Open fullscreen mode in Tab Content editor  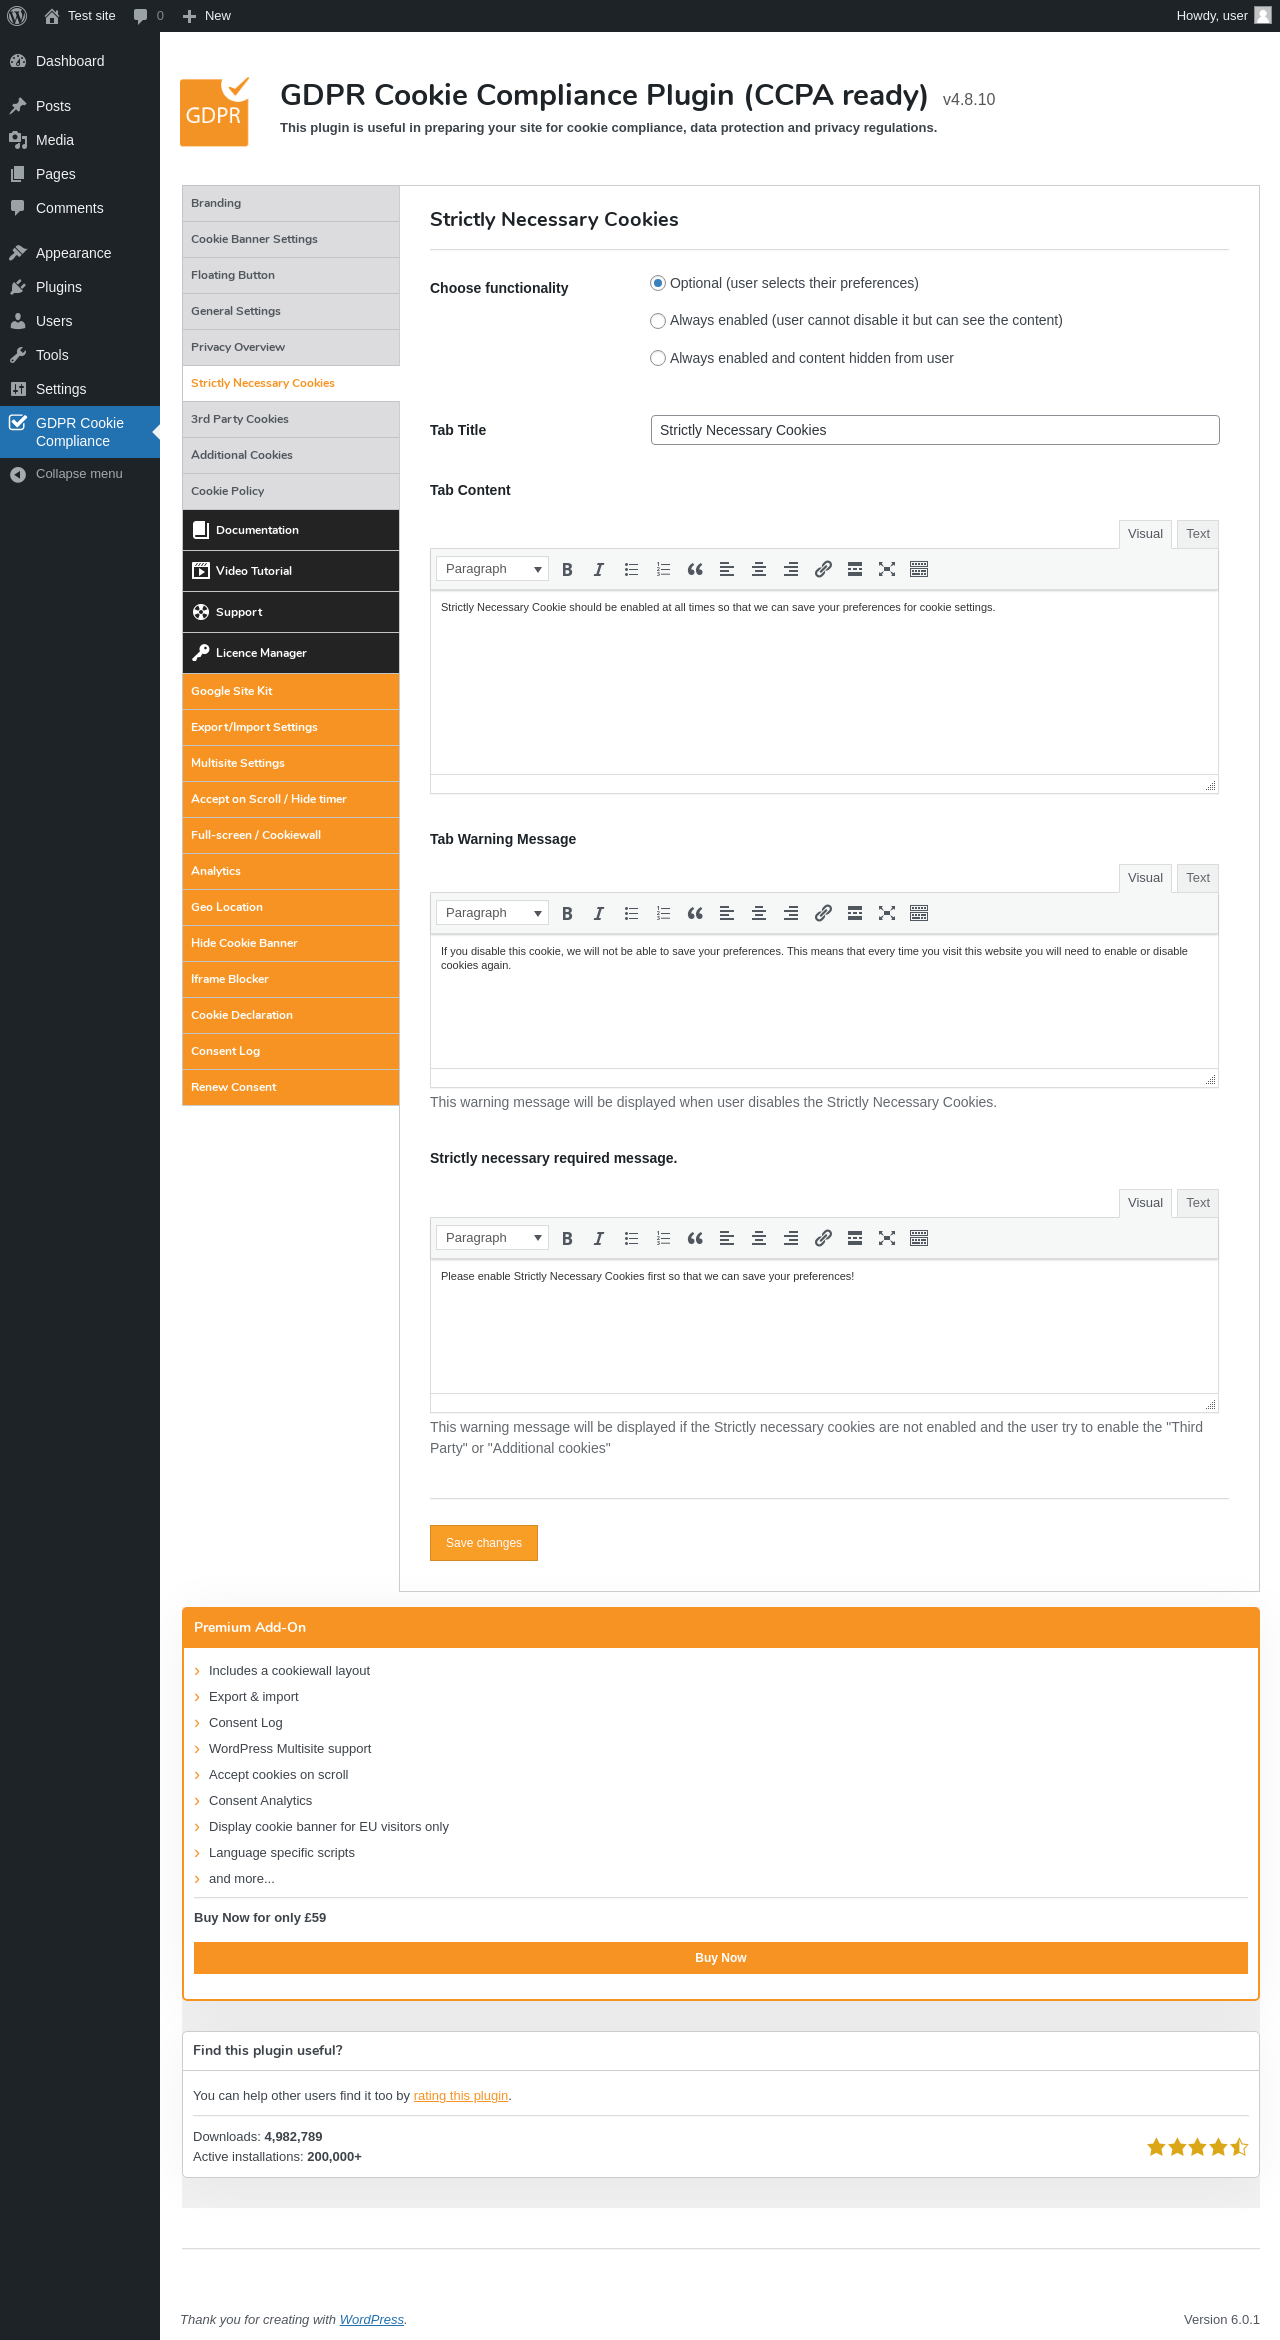tap(887, 569)
